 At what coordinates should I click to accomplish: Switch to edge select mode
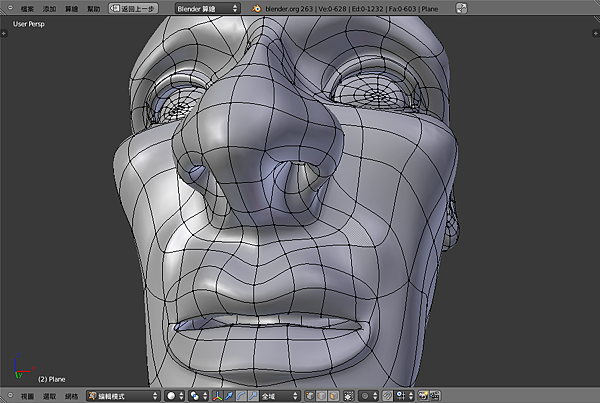coord(321,396)
